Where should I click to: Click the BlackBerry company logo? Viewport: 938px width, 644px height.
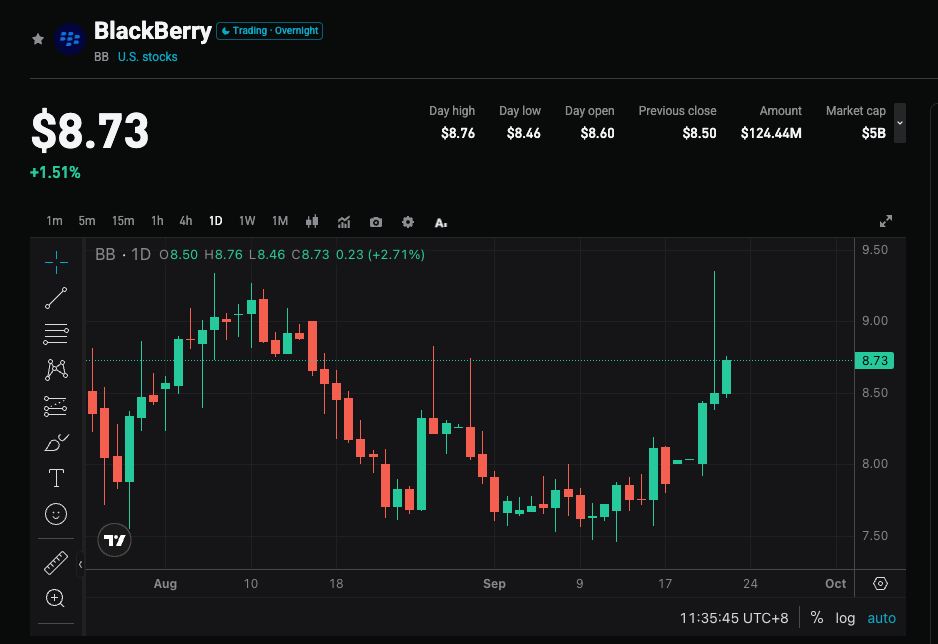pyautogui.click(x=70, y=39)
